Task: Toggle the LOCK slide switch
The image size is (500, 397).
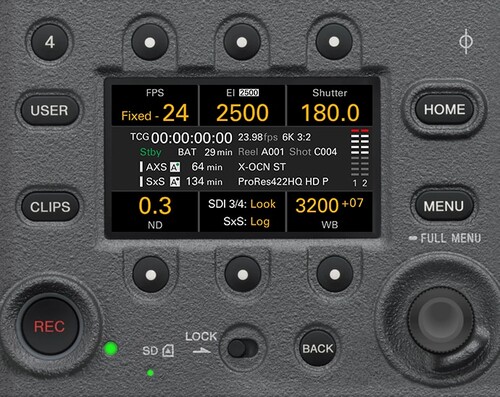Action: (x=243, y=349)
